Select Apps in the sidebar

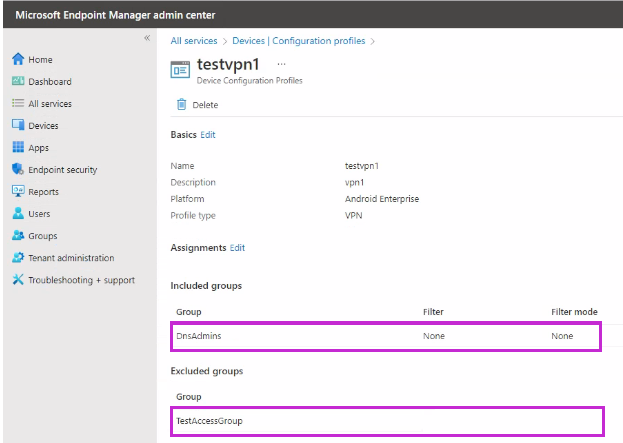pos(38,148)
